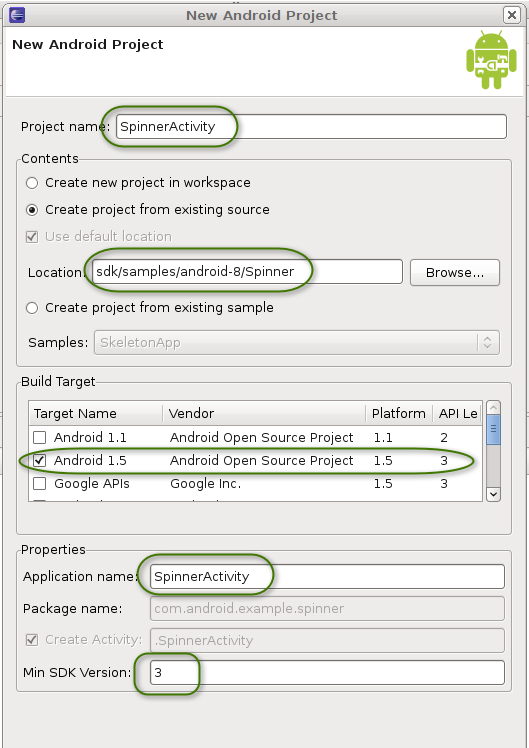
Task: Select Create project from existing source
Action: pyautogui.click(x=32, y=210)
